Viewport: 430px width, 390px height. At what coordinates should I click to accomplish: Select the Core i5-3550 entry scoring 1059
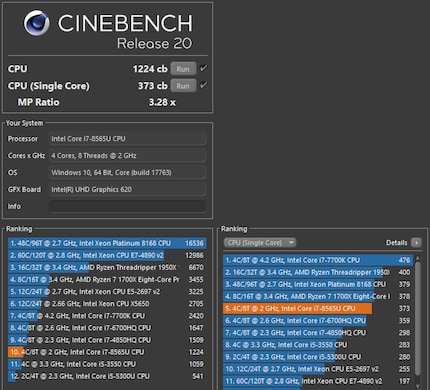click(x=107, y=364)
